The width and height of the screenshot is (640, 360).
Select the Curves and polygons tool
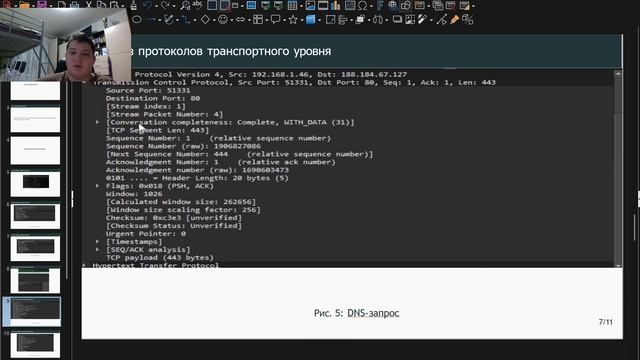(x=169, y=19)
